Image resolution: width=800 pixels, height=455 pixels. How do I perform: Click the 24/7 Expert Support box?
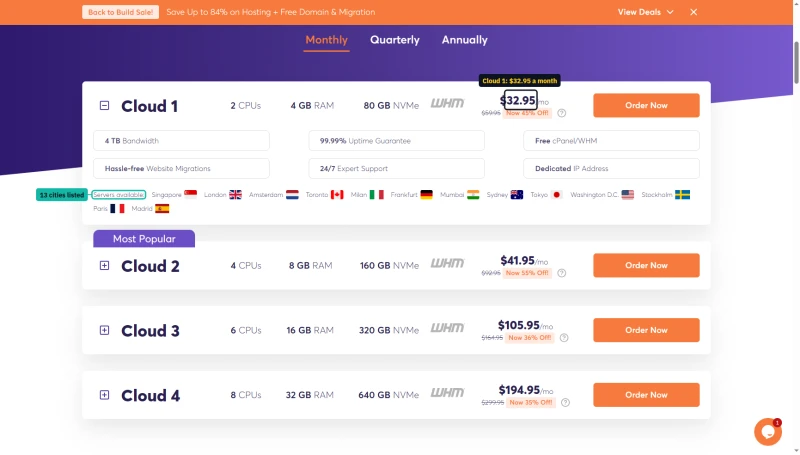coord(396,168)
